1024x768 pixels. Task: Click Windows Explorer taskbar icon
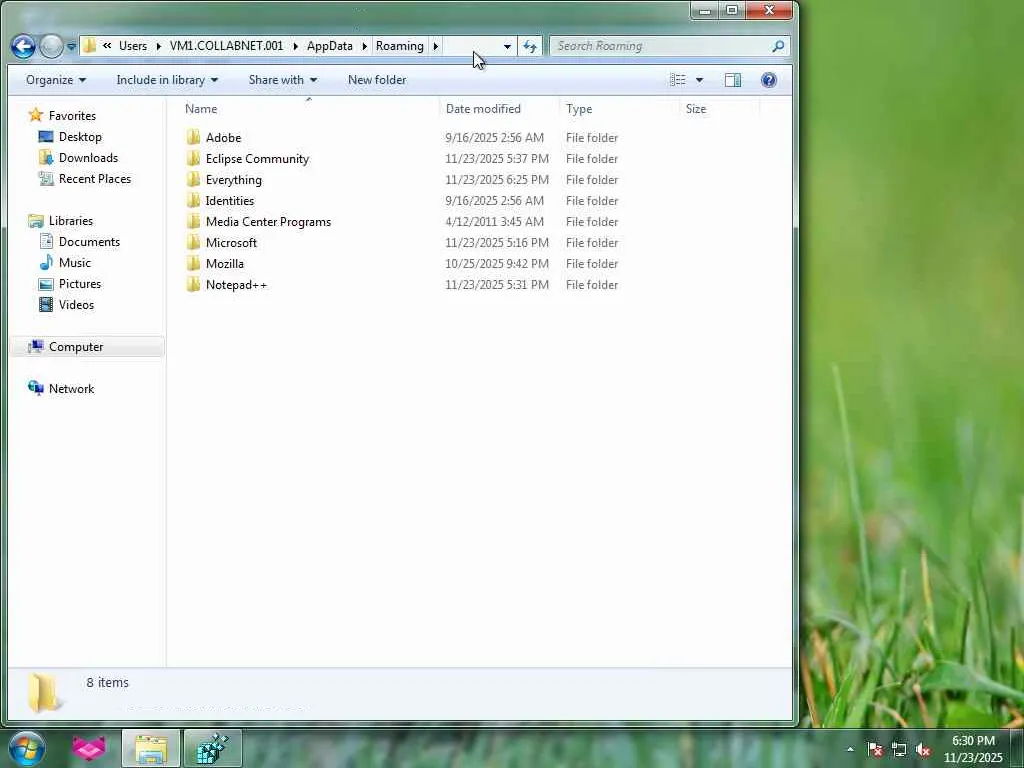(151, 748)
